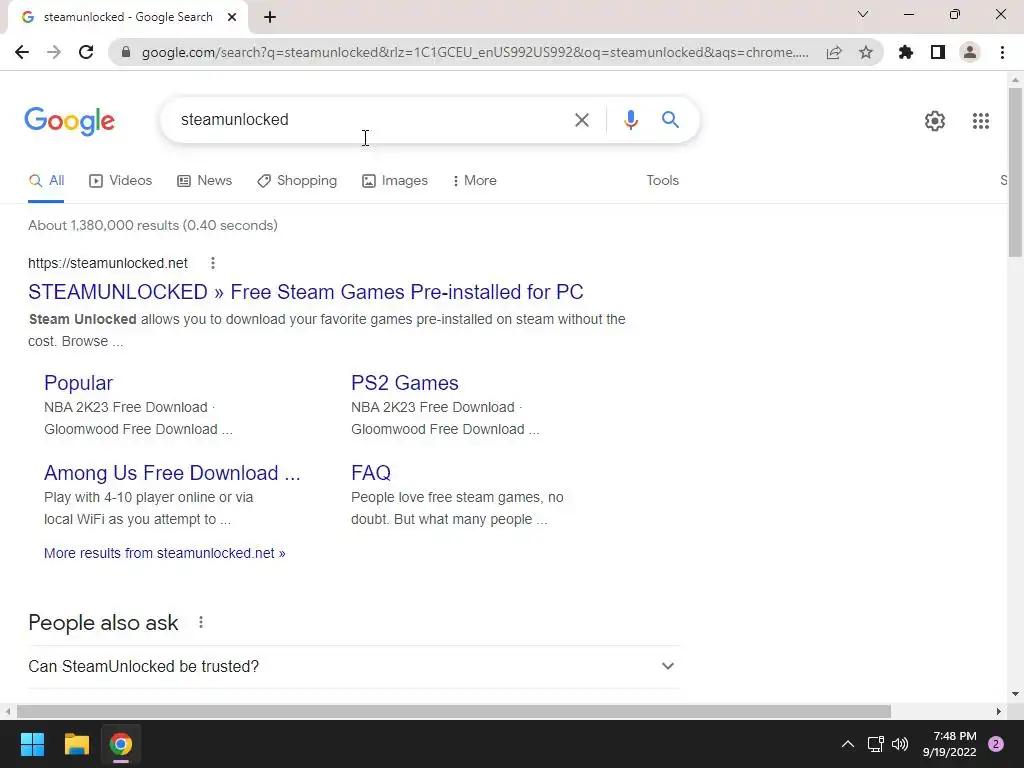1024x768 pixels.
Task: Expand 'Can SteamUnlocked be trusted?' question
Action: (354, 667)
